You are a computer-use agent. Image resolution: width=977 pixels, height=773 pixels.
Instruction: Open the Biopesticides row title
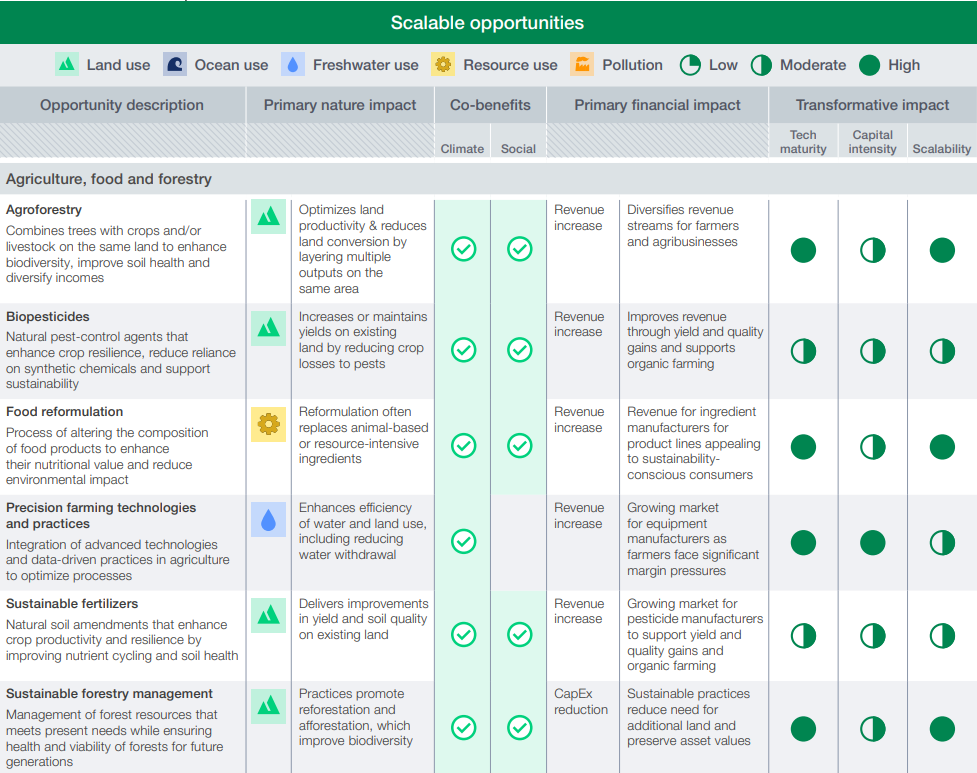[x=48, y=317]
